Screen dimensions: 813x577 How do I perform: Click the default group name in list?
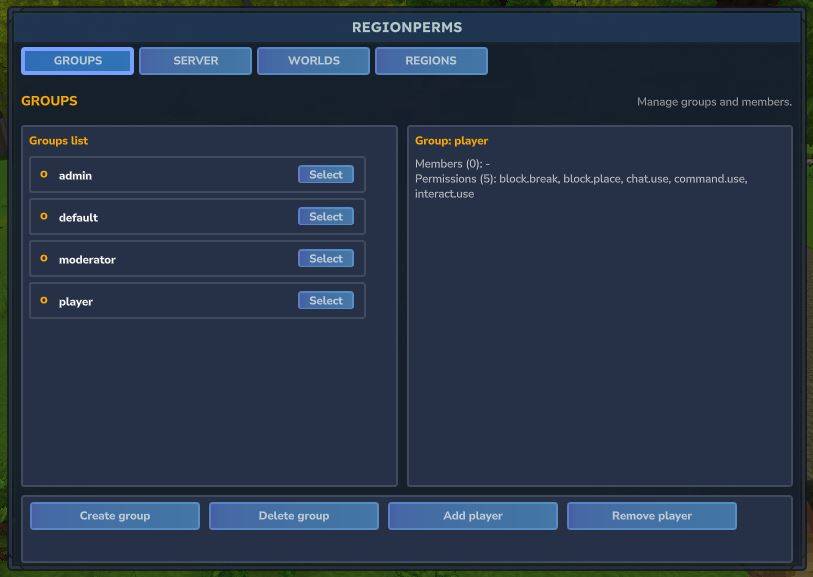tap(78, 218)
